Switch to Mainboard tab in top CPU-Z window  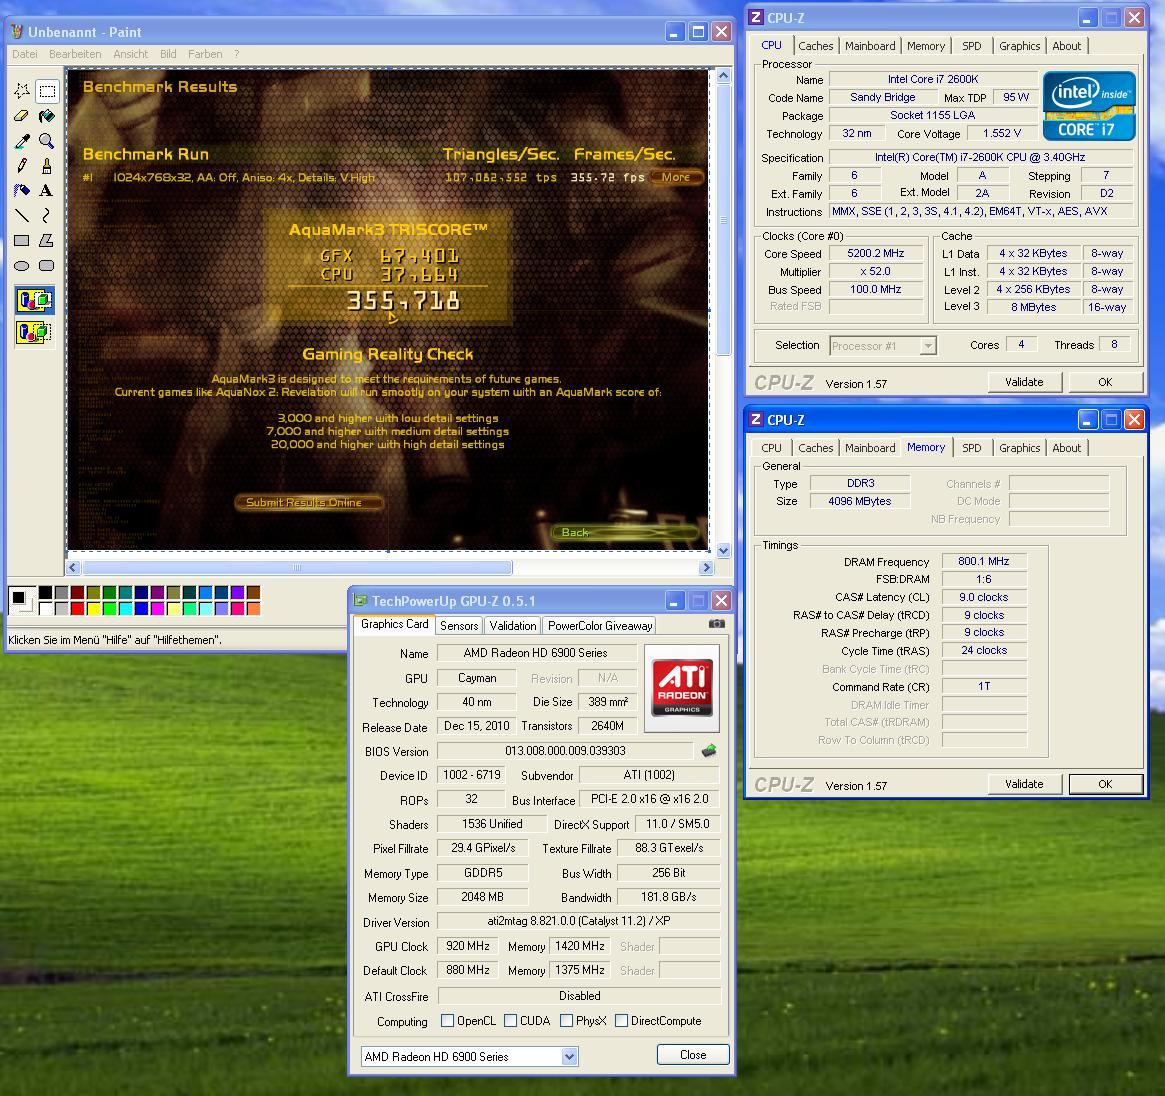click(x=870, y=46)
